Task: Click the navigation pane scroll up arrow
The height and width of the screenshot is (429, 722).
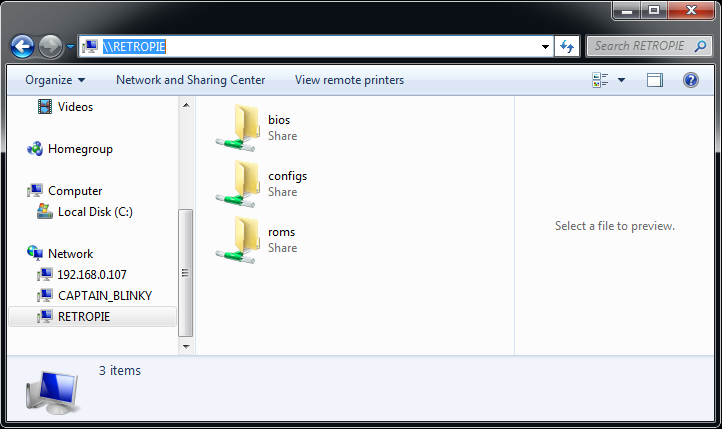Action: coord(186,105)
